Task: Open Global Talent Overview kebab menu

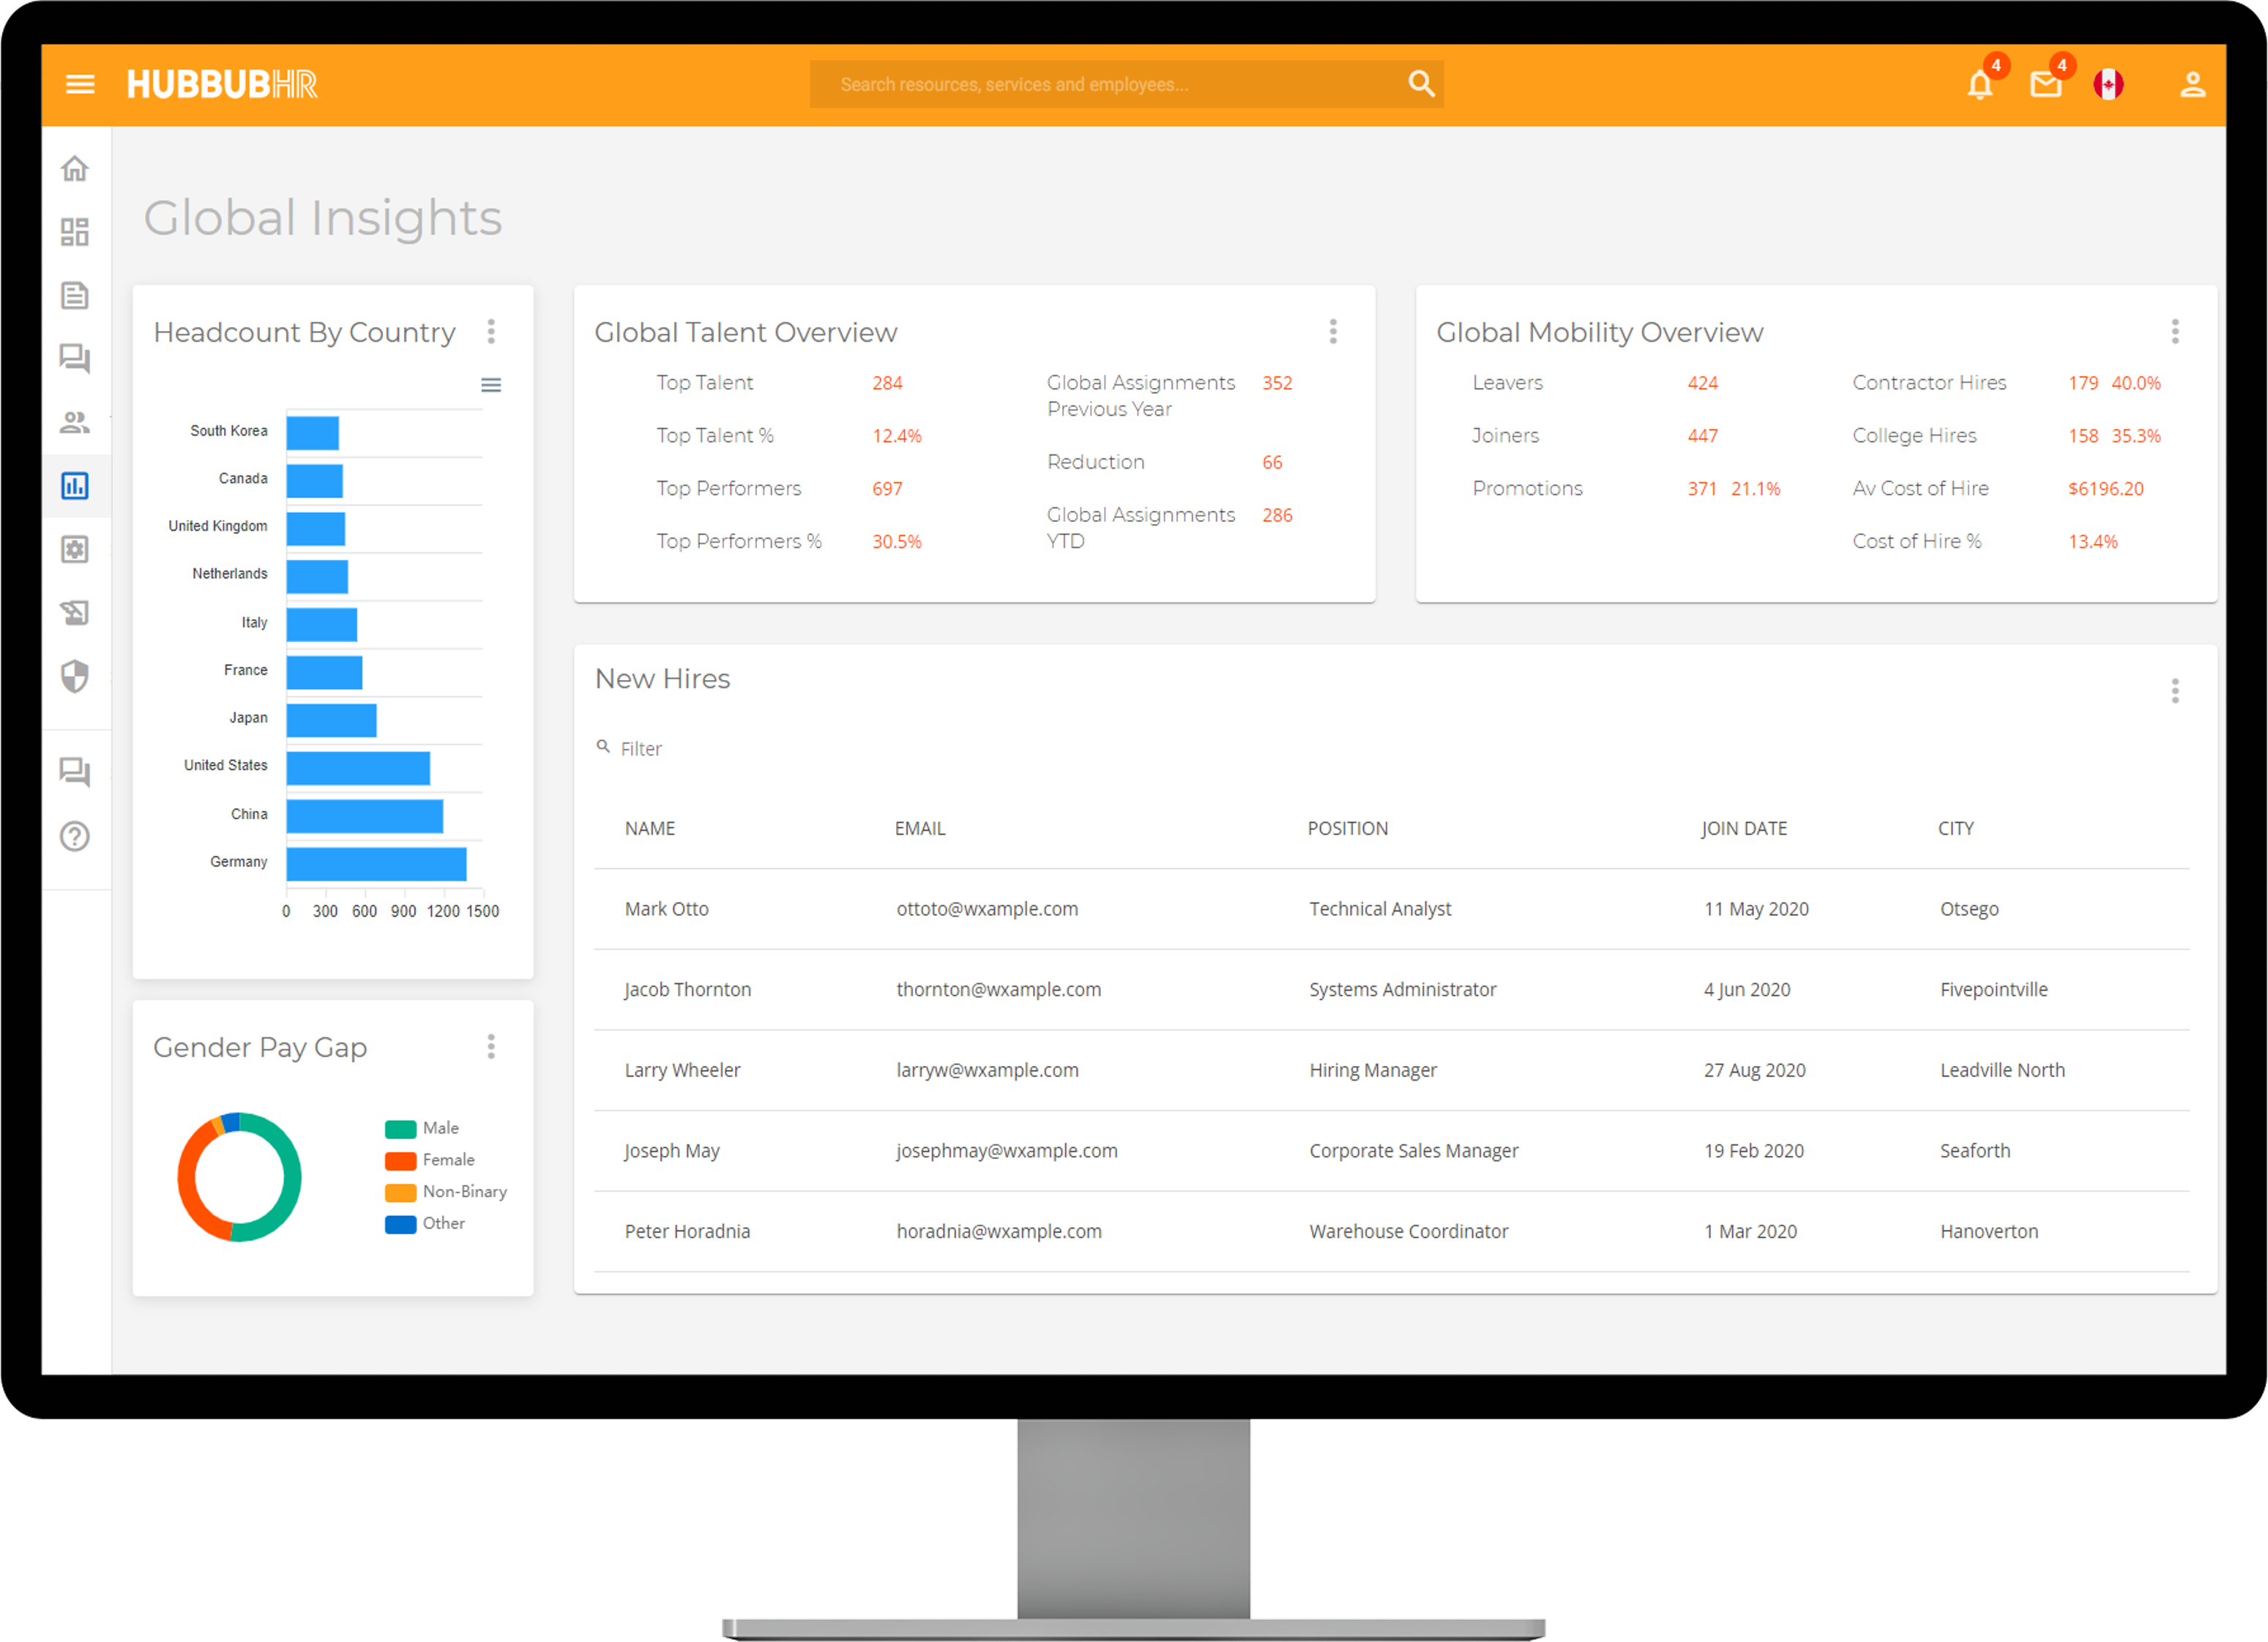Action: [x=1332, y=332]
